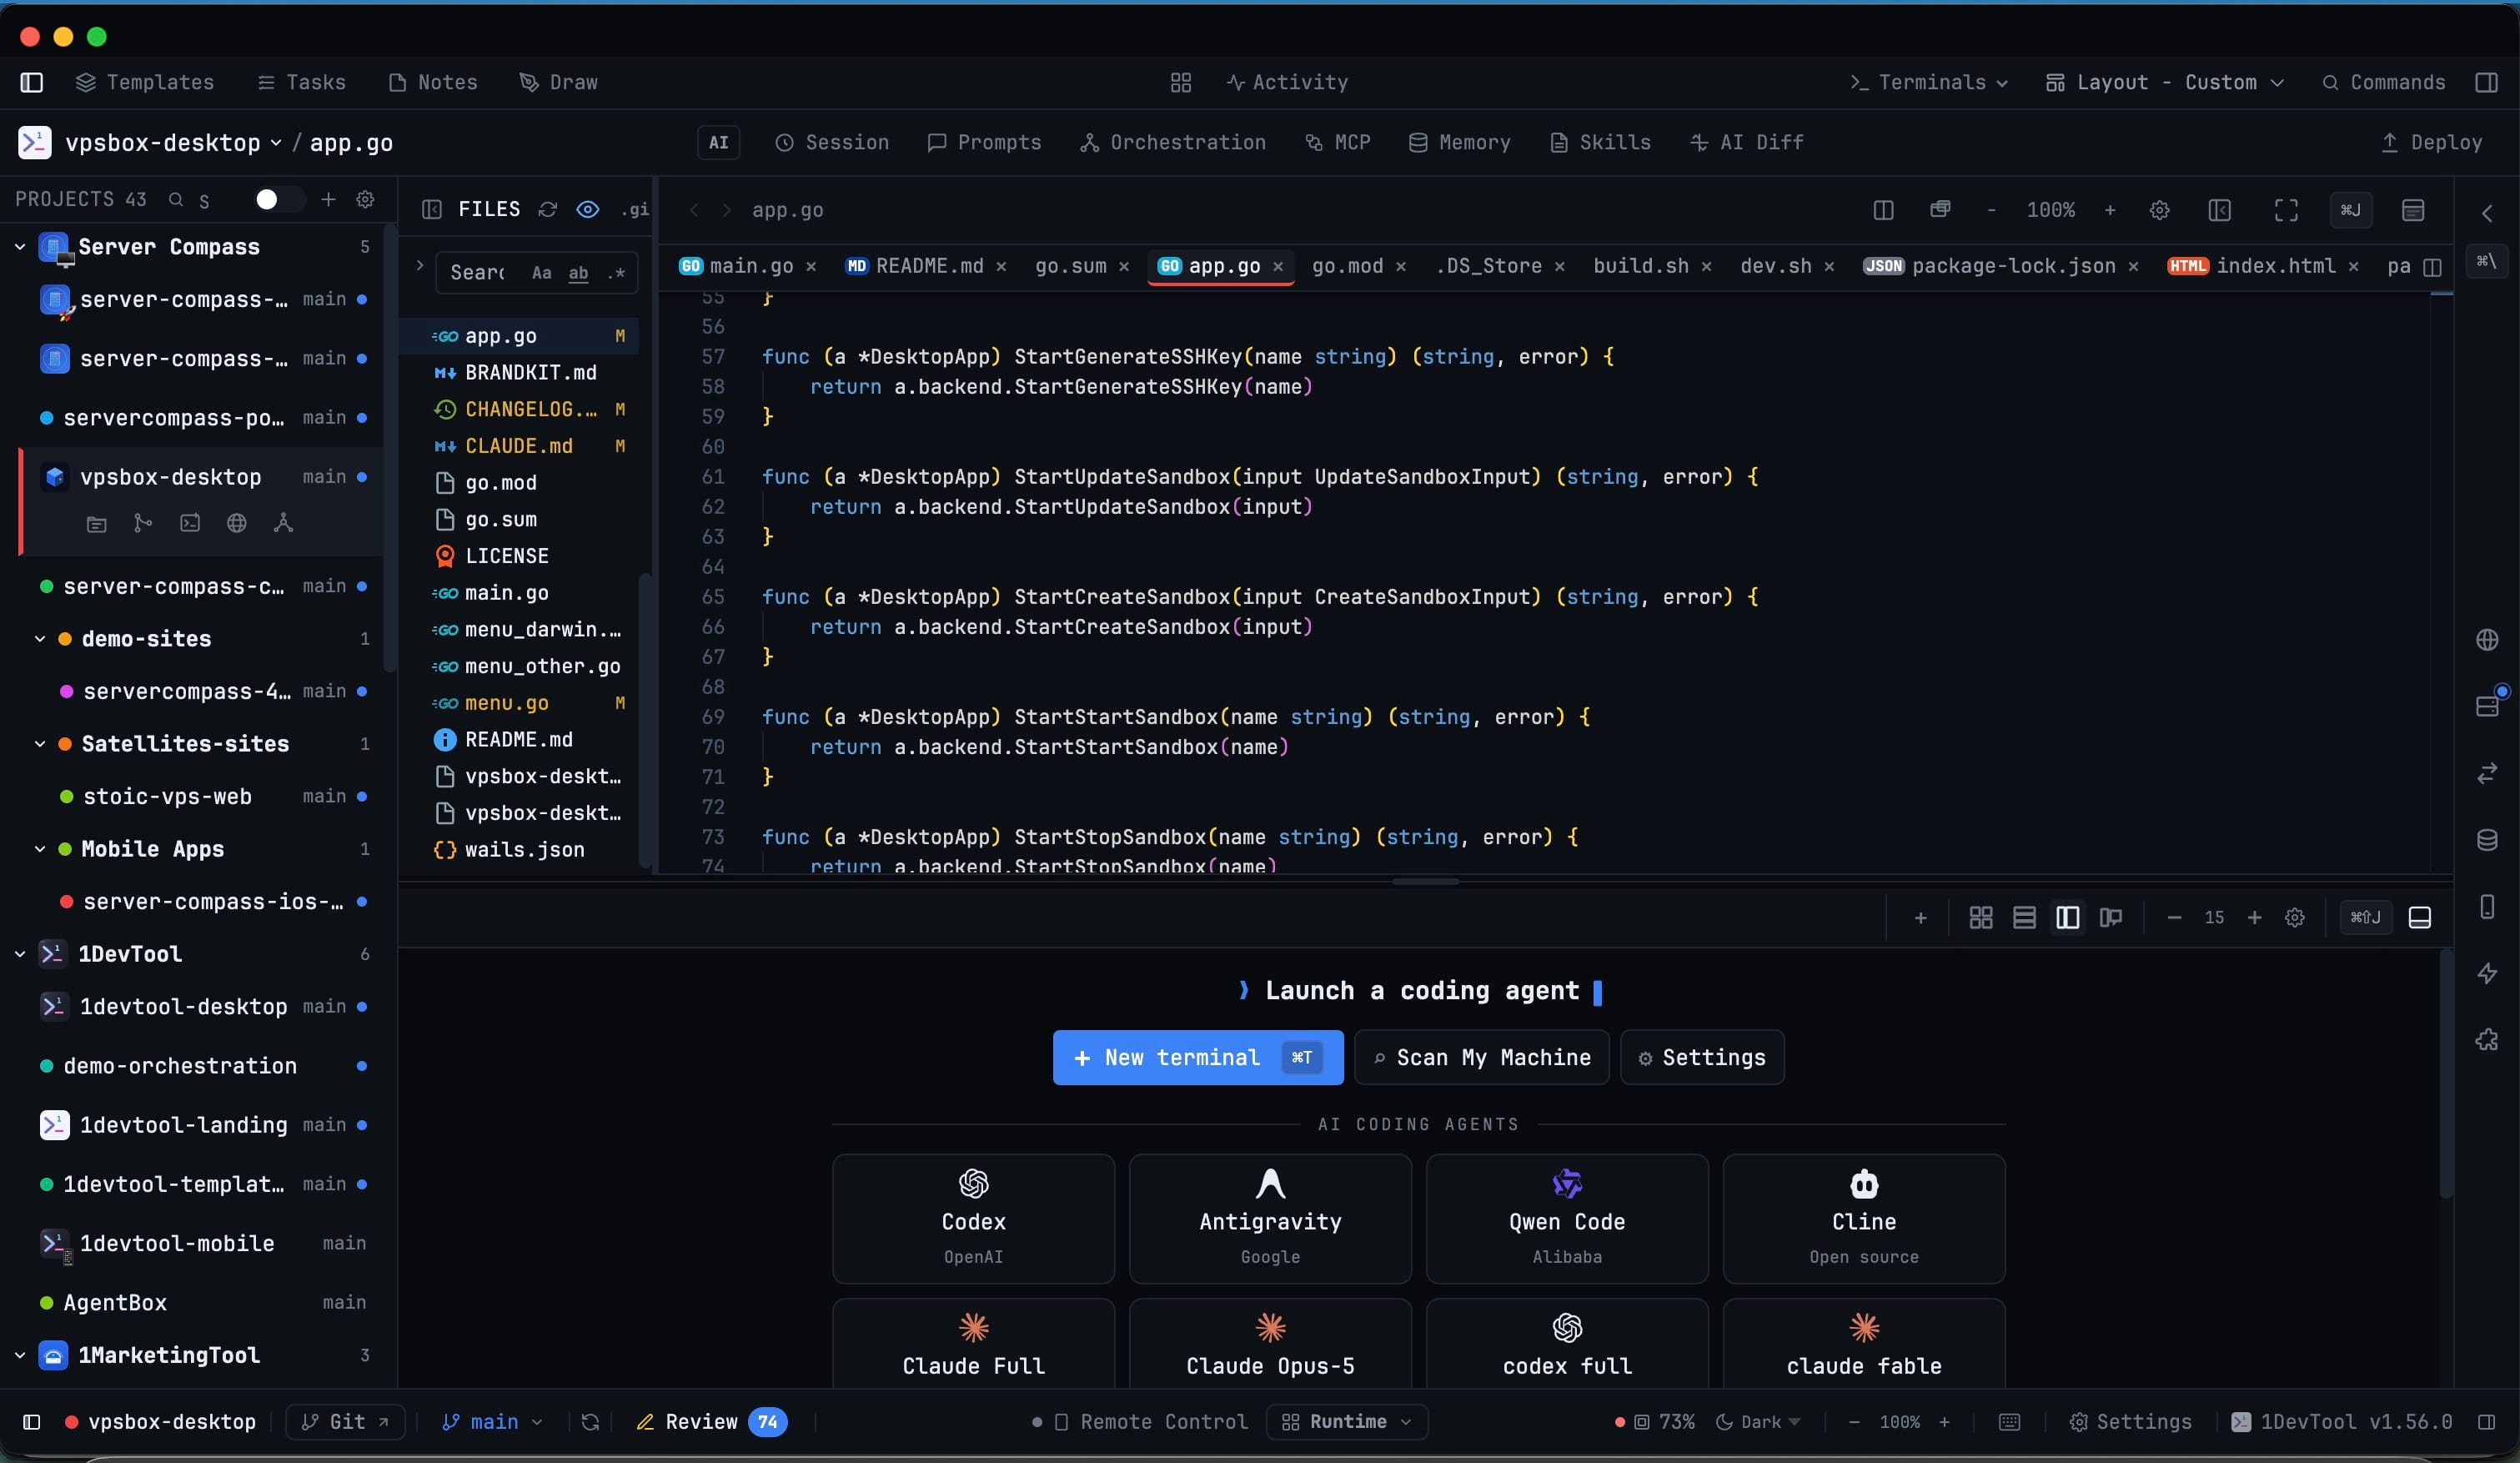Viewport: 2520px width, 1463px height.
Task: Split the editor pane icon
Action: (1883, 210)
